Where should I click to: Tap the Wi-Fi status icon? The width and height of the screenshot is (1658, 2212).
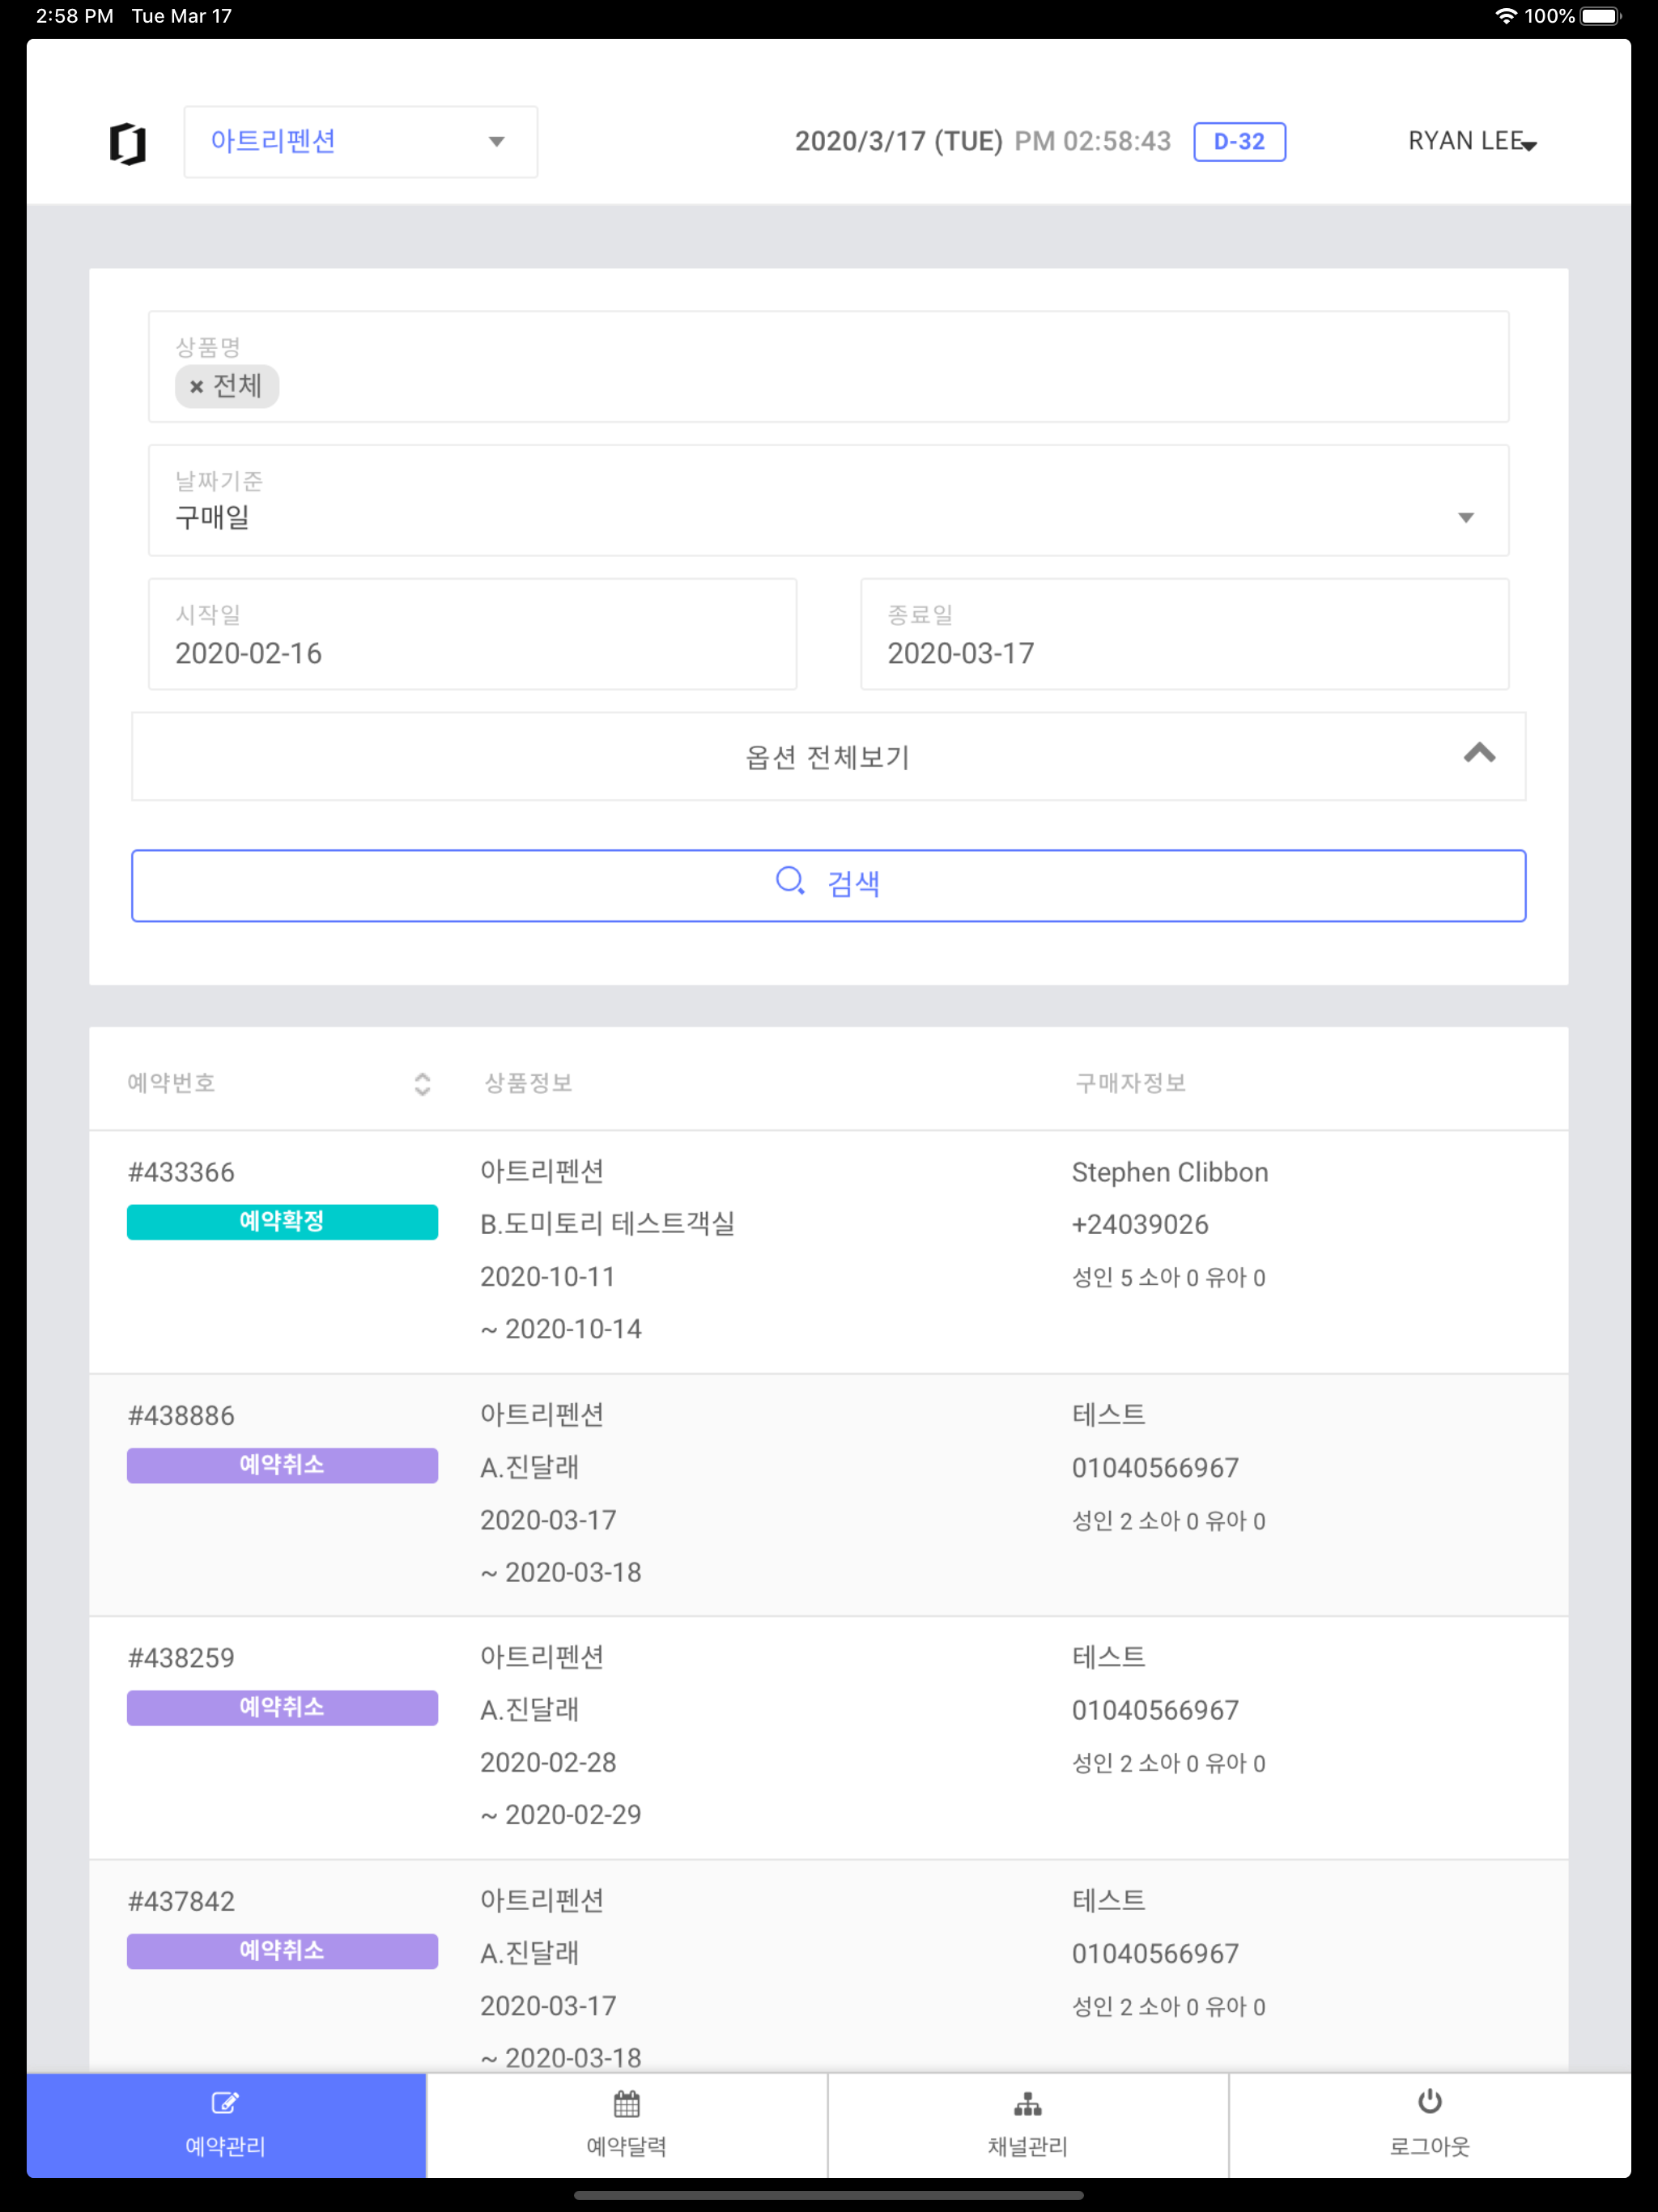pos(1505,16)
